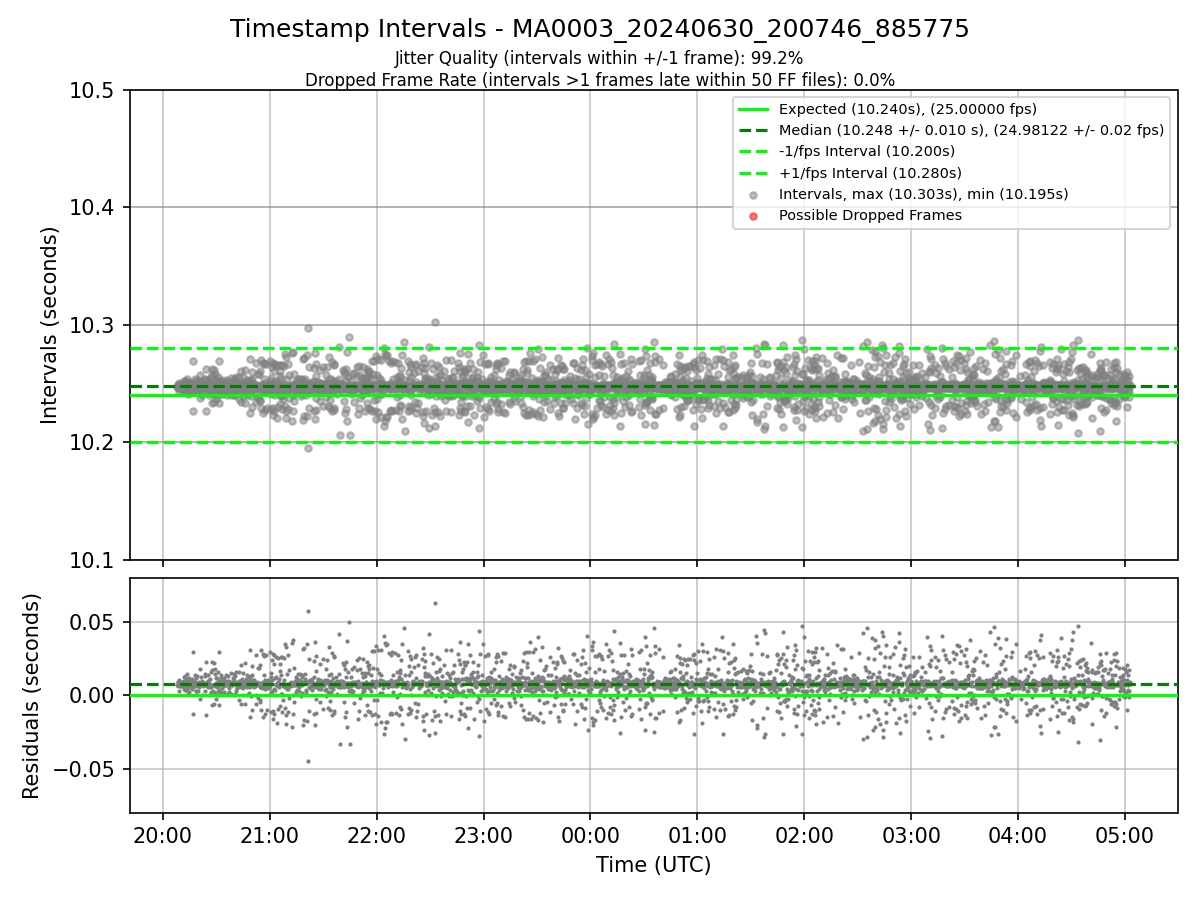Click the 'Residuals (seconds)' y-axis label
1200x900 pixels.
tap(31, 696)
